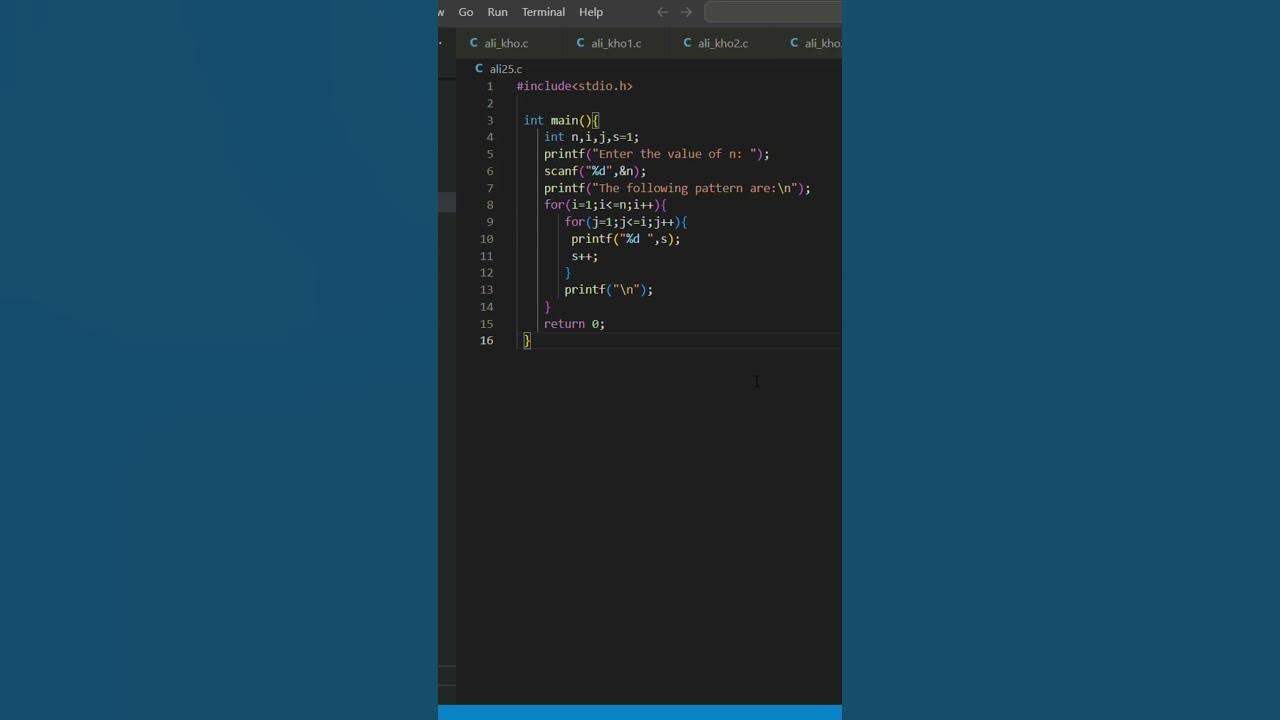
Task: Click line number 1 in the gutter
Action: click(490, 86)
